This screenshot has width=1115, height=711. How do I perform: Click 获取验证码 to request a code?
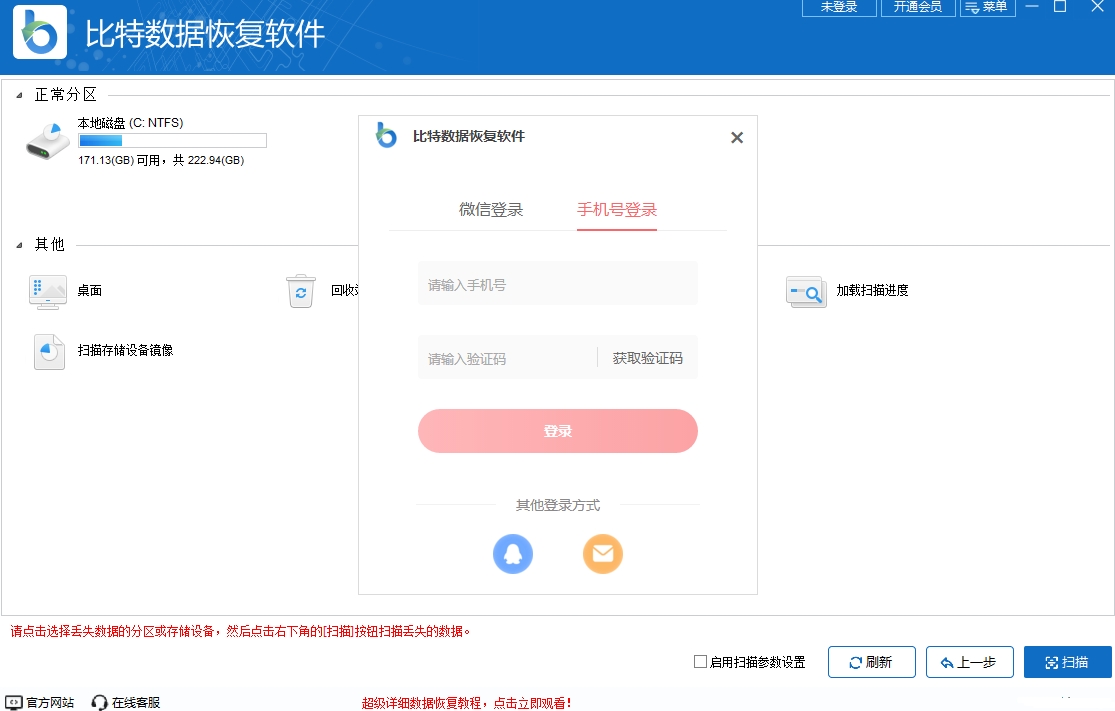647,357
